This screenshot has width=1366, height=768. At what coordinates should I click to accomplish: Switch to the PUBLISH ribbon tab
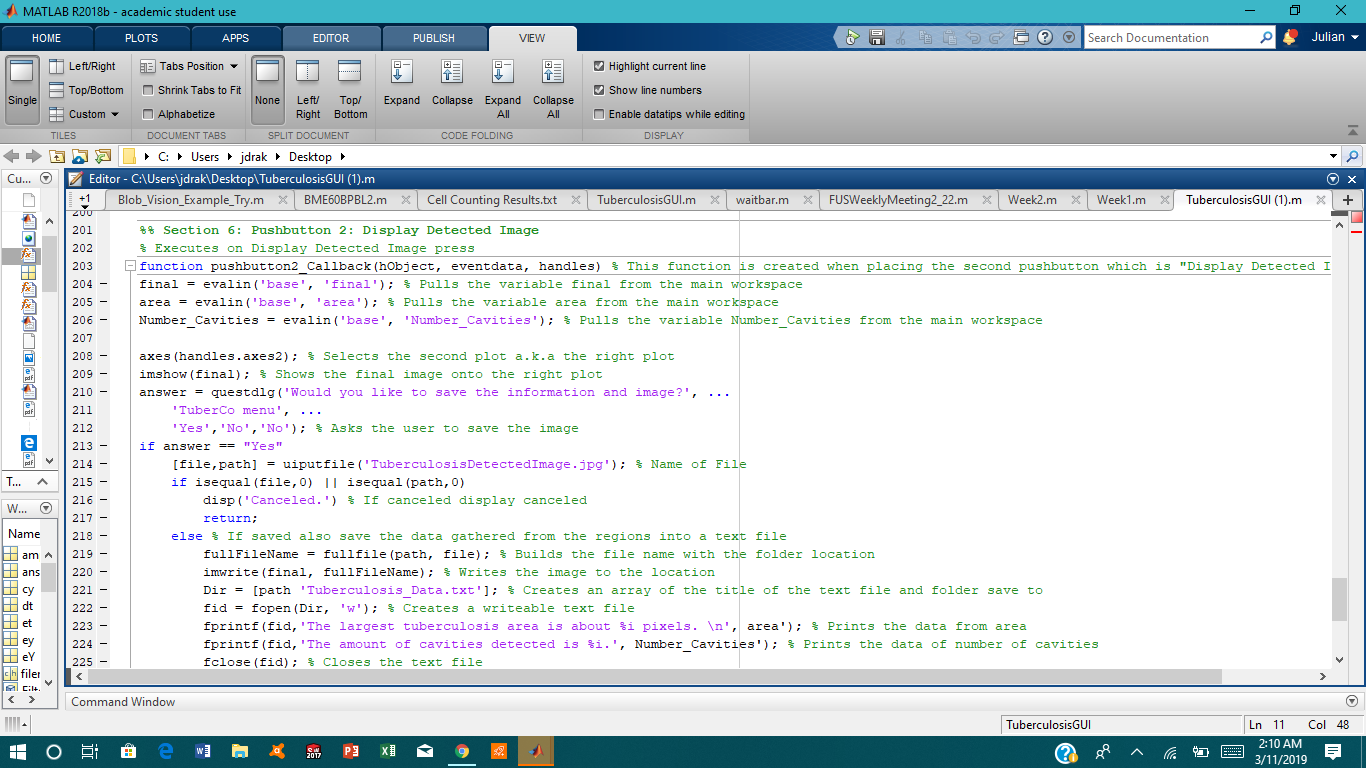click(434, 38)
